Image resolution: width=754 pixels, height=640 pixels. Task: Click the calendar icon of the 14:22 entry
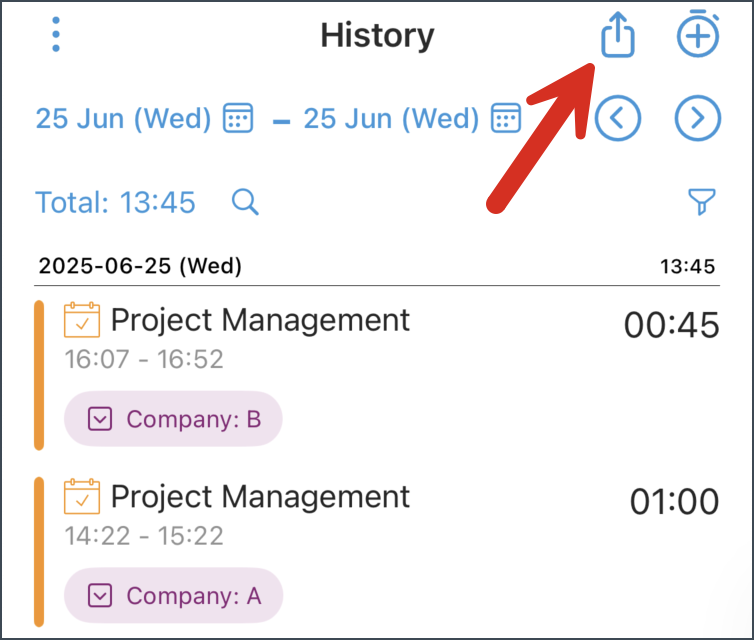pyautogui.click(x=82, y=497)
